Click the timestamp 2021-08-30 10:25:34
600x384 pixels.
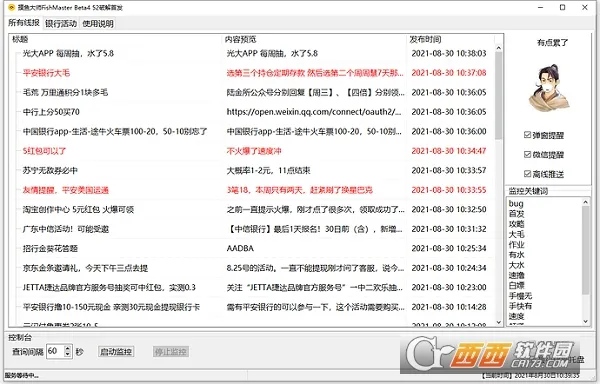(449, 248)
